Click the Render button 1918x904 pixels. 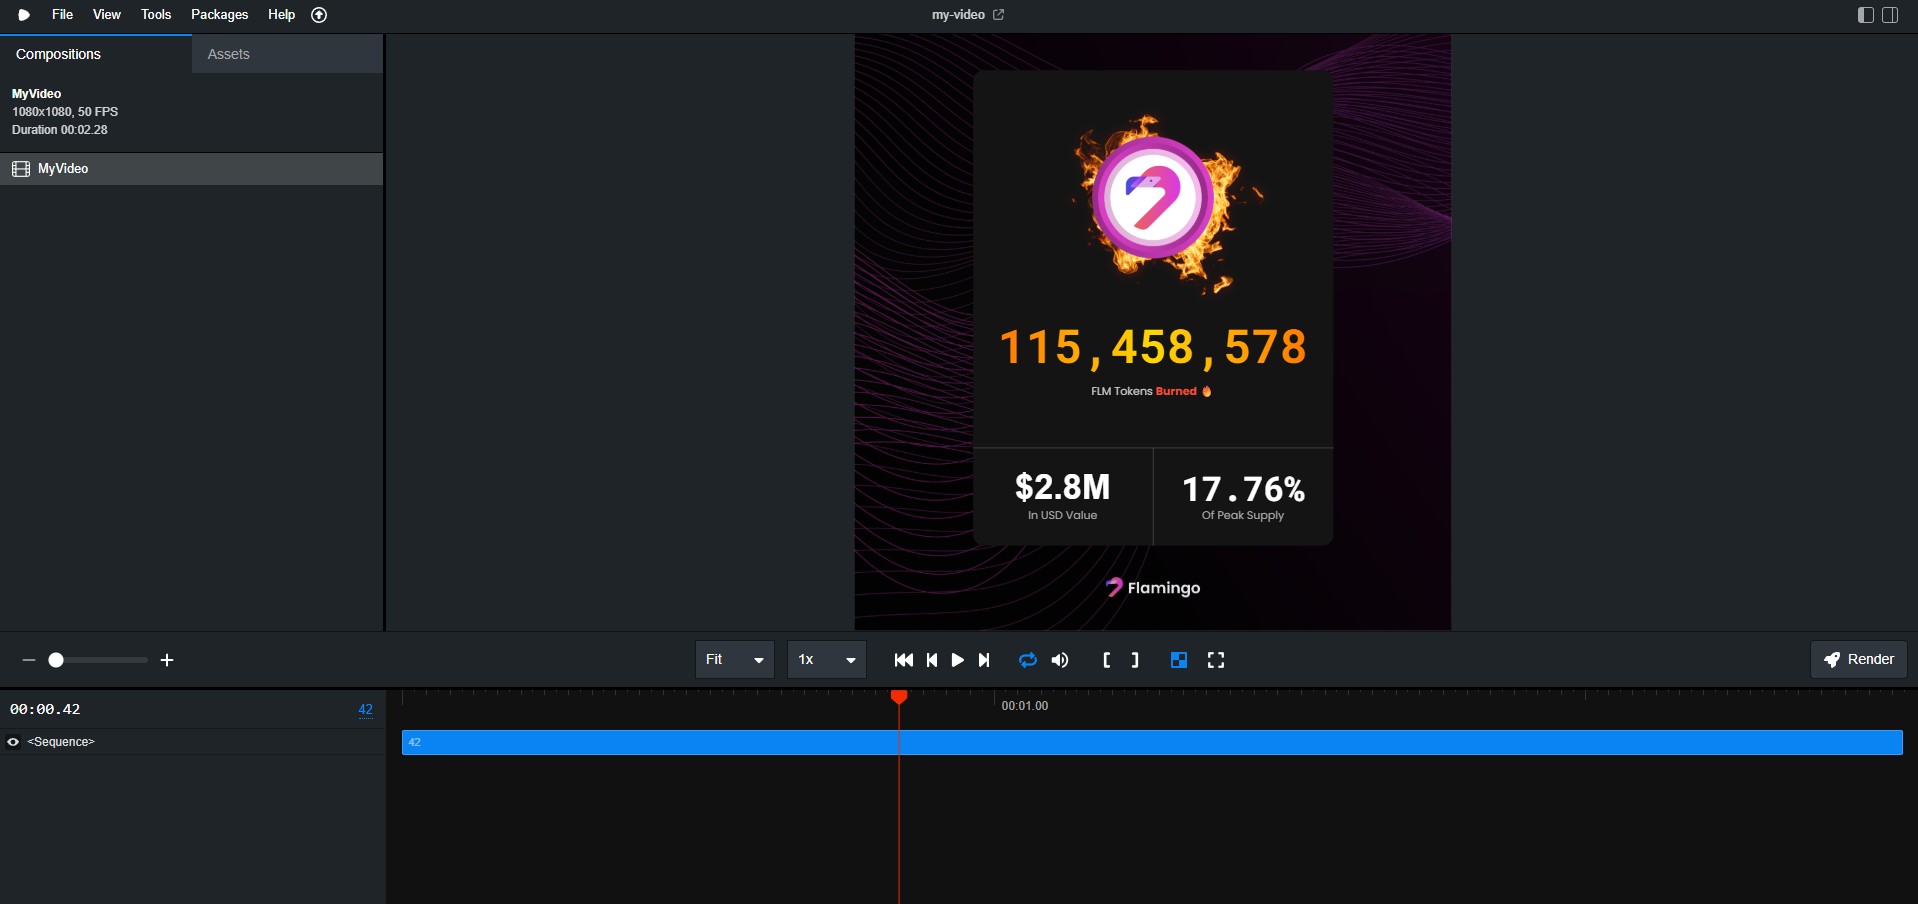[1859, 660]
